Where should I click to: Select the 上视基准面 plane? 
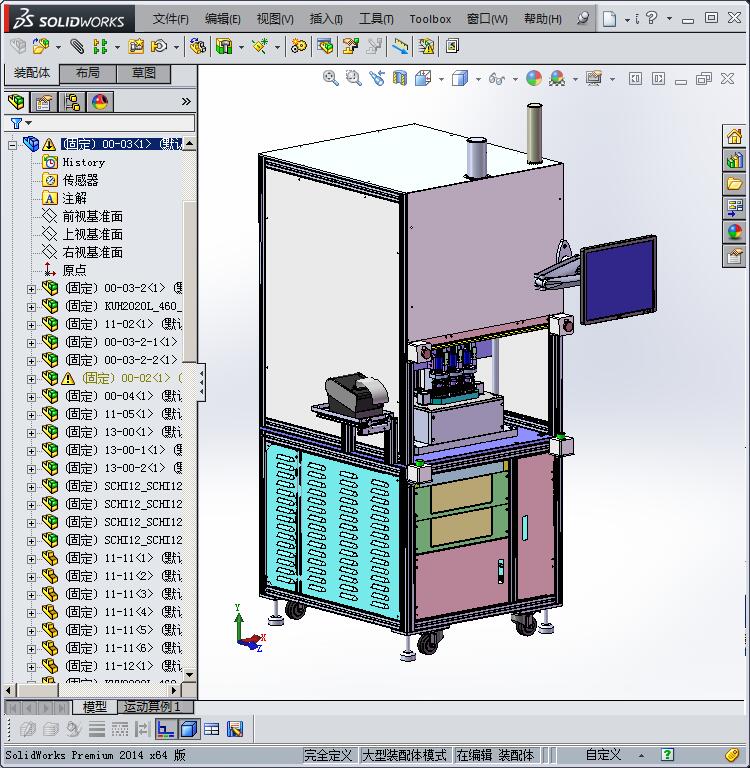pyautogui.click(x=93, y=234)
